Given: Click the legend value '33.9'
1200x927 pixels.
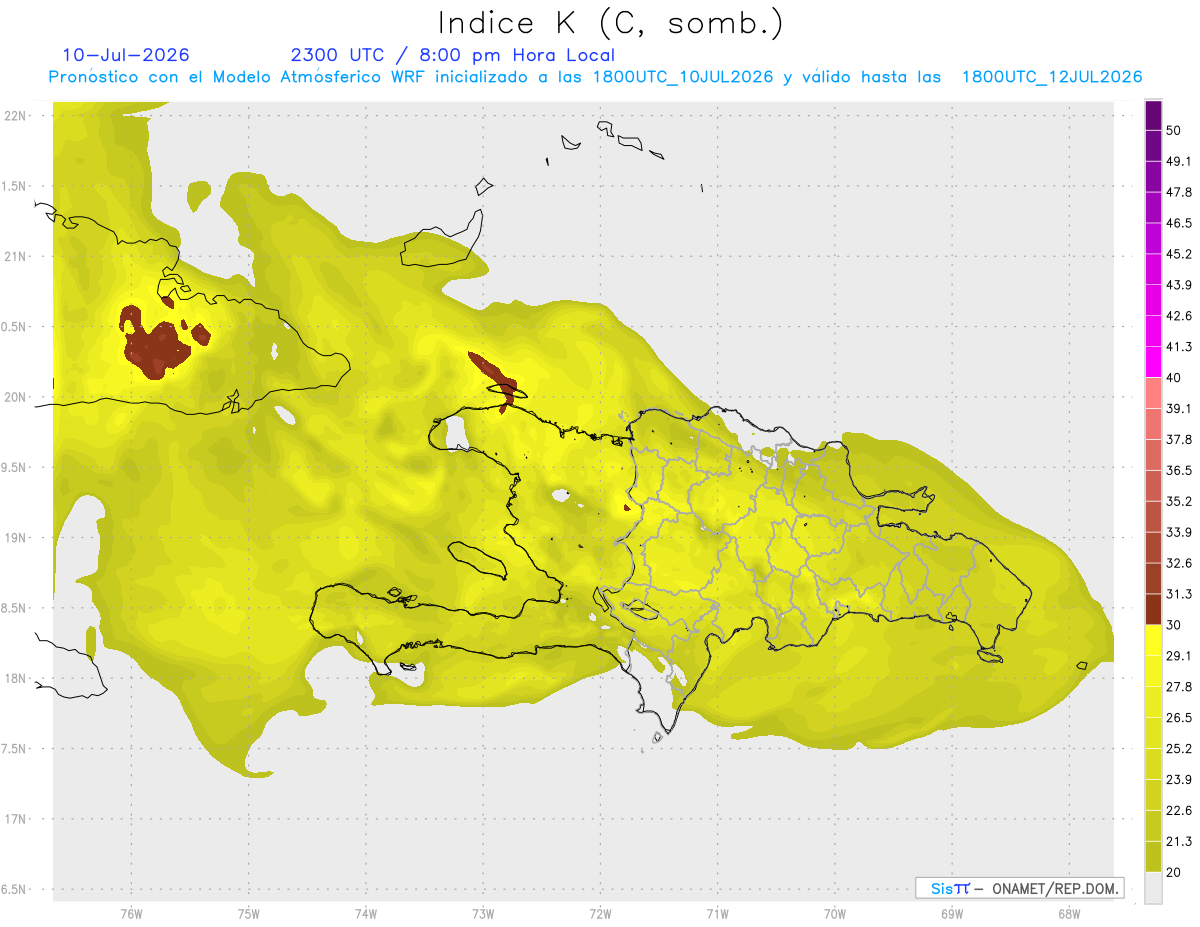Looking at the screenshot, I should (1179, 532).
